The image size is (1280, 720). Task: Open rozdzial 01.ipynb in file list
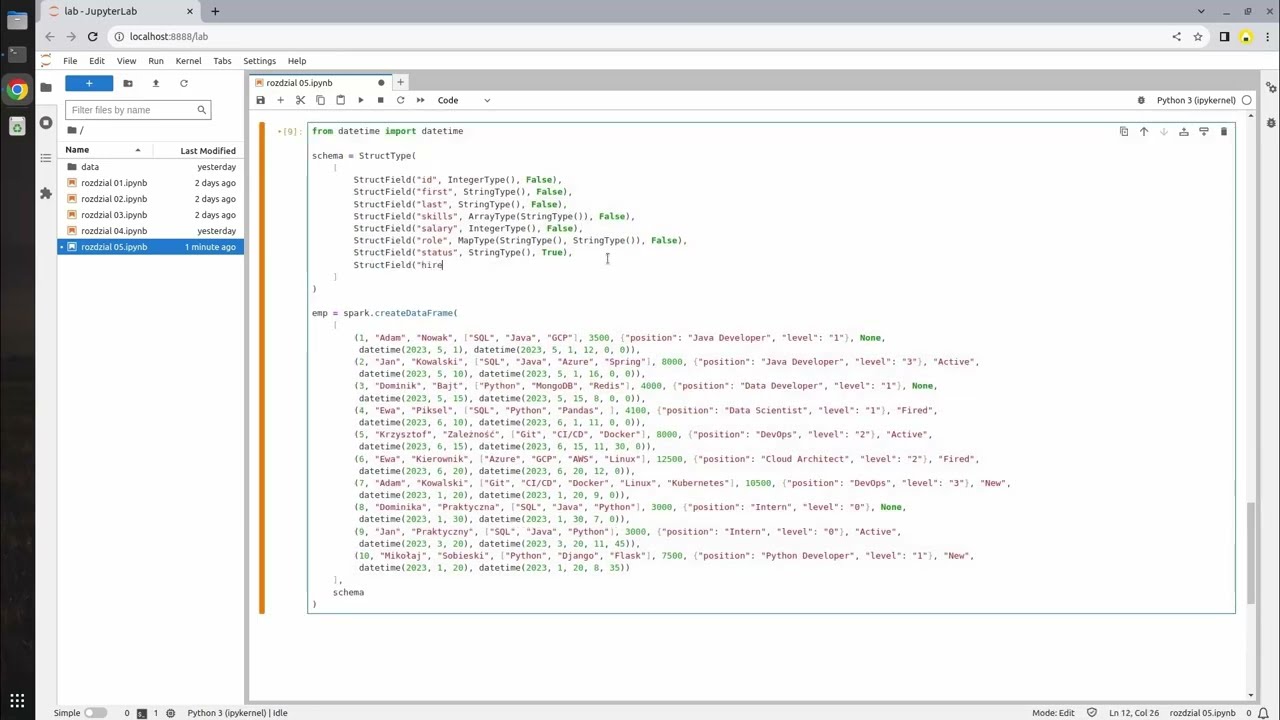151,183
